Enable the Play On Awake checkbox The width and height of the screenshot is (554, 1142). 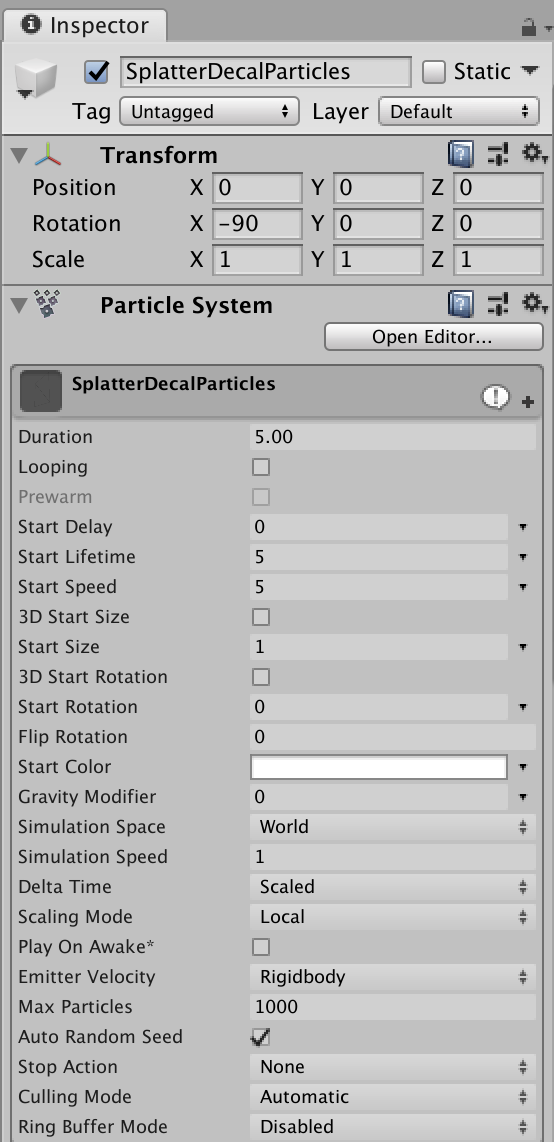pyautogui.click(x=261, y=947)
